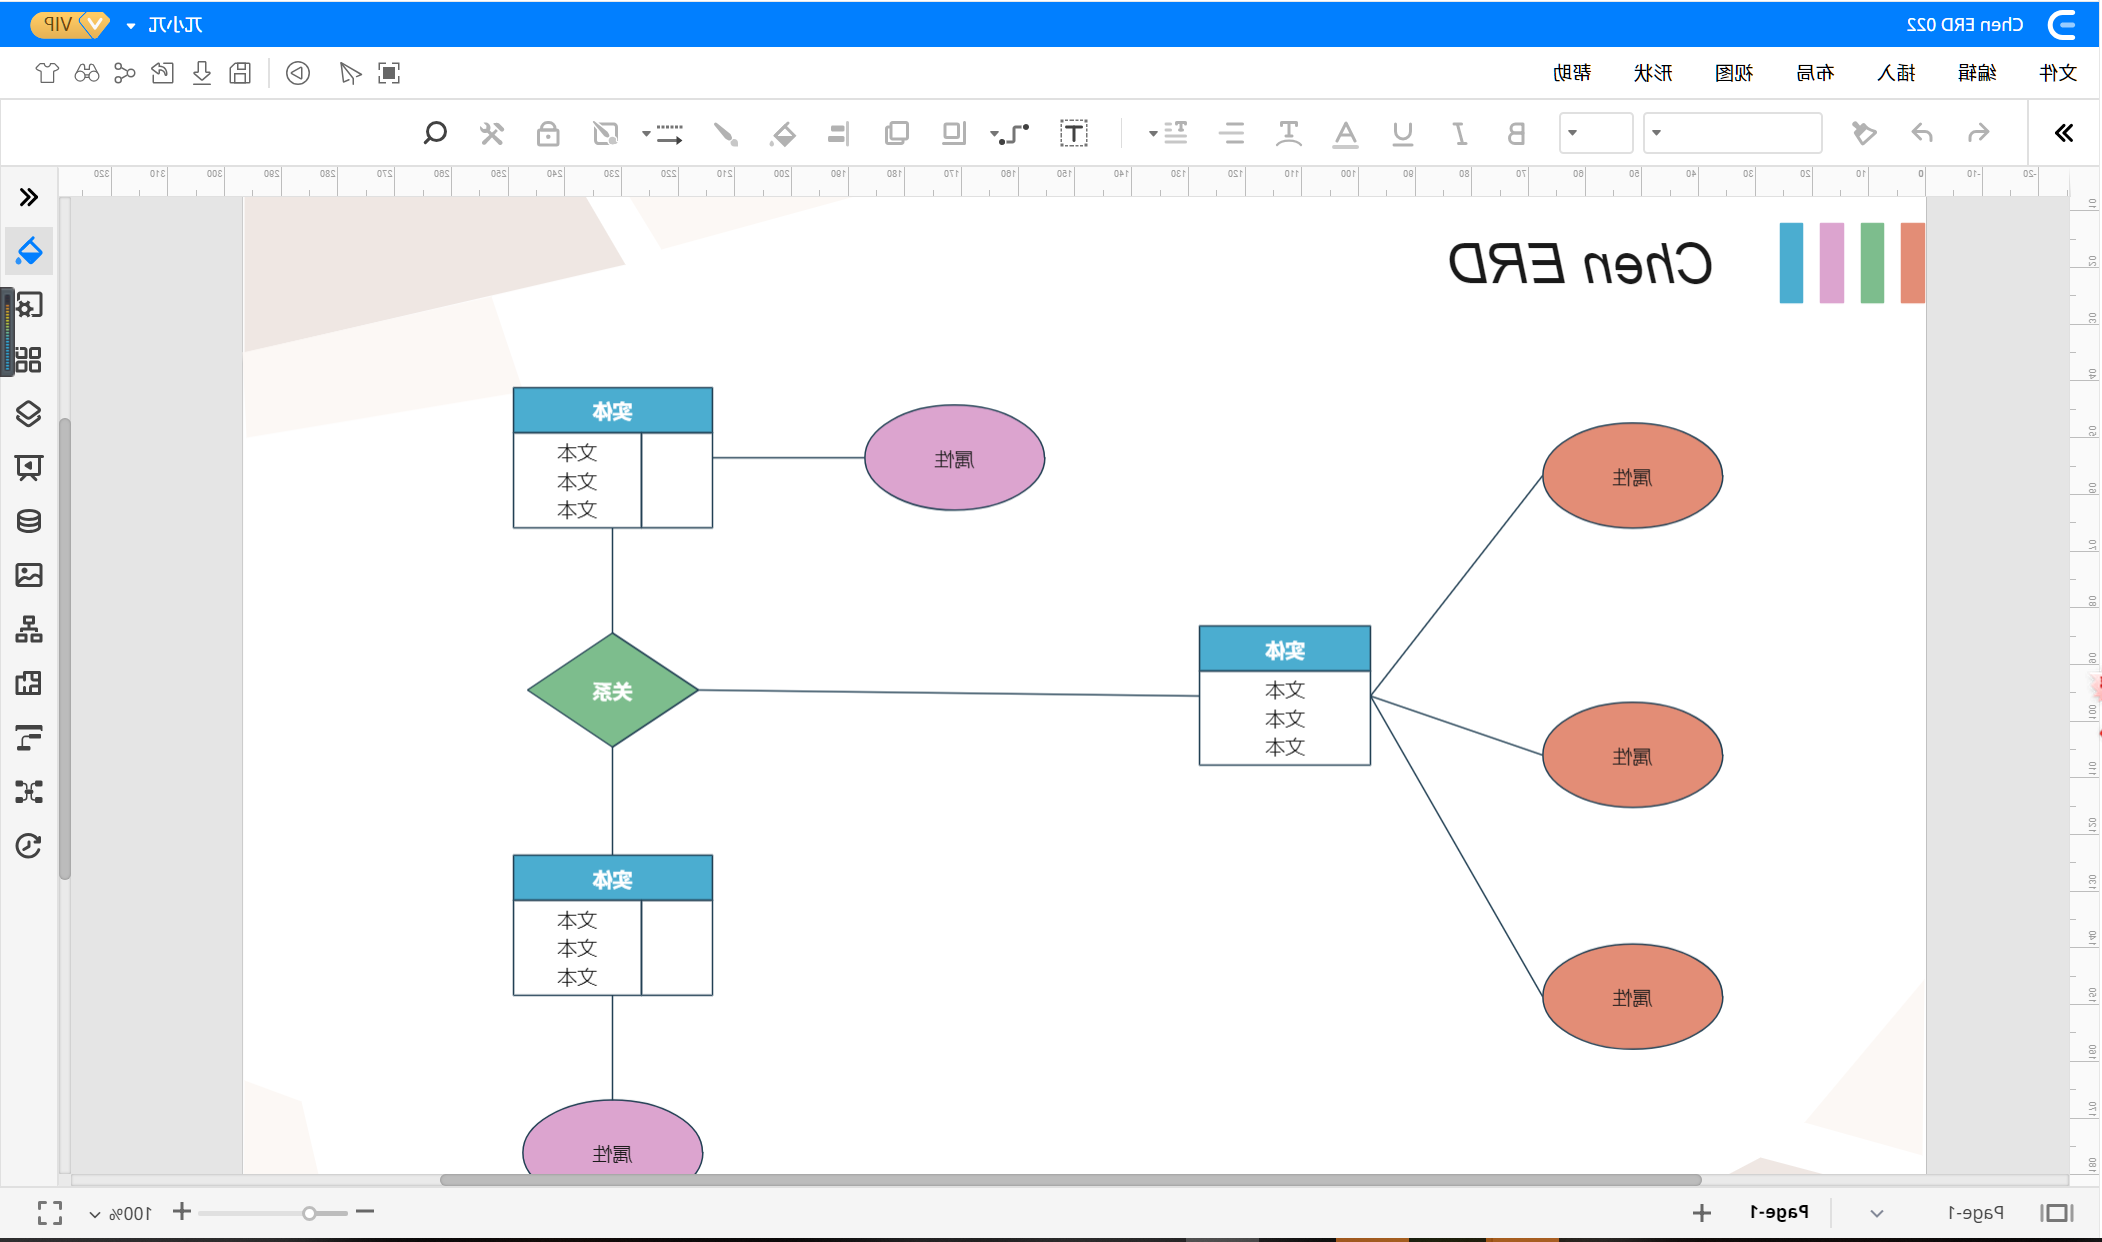Open the fill style side panel icon
The width and height of the screenshot is (2102, 1242).
click(29, 250)
